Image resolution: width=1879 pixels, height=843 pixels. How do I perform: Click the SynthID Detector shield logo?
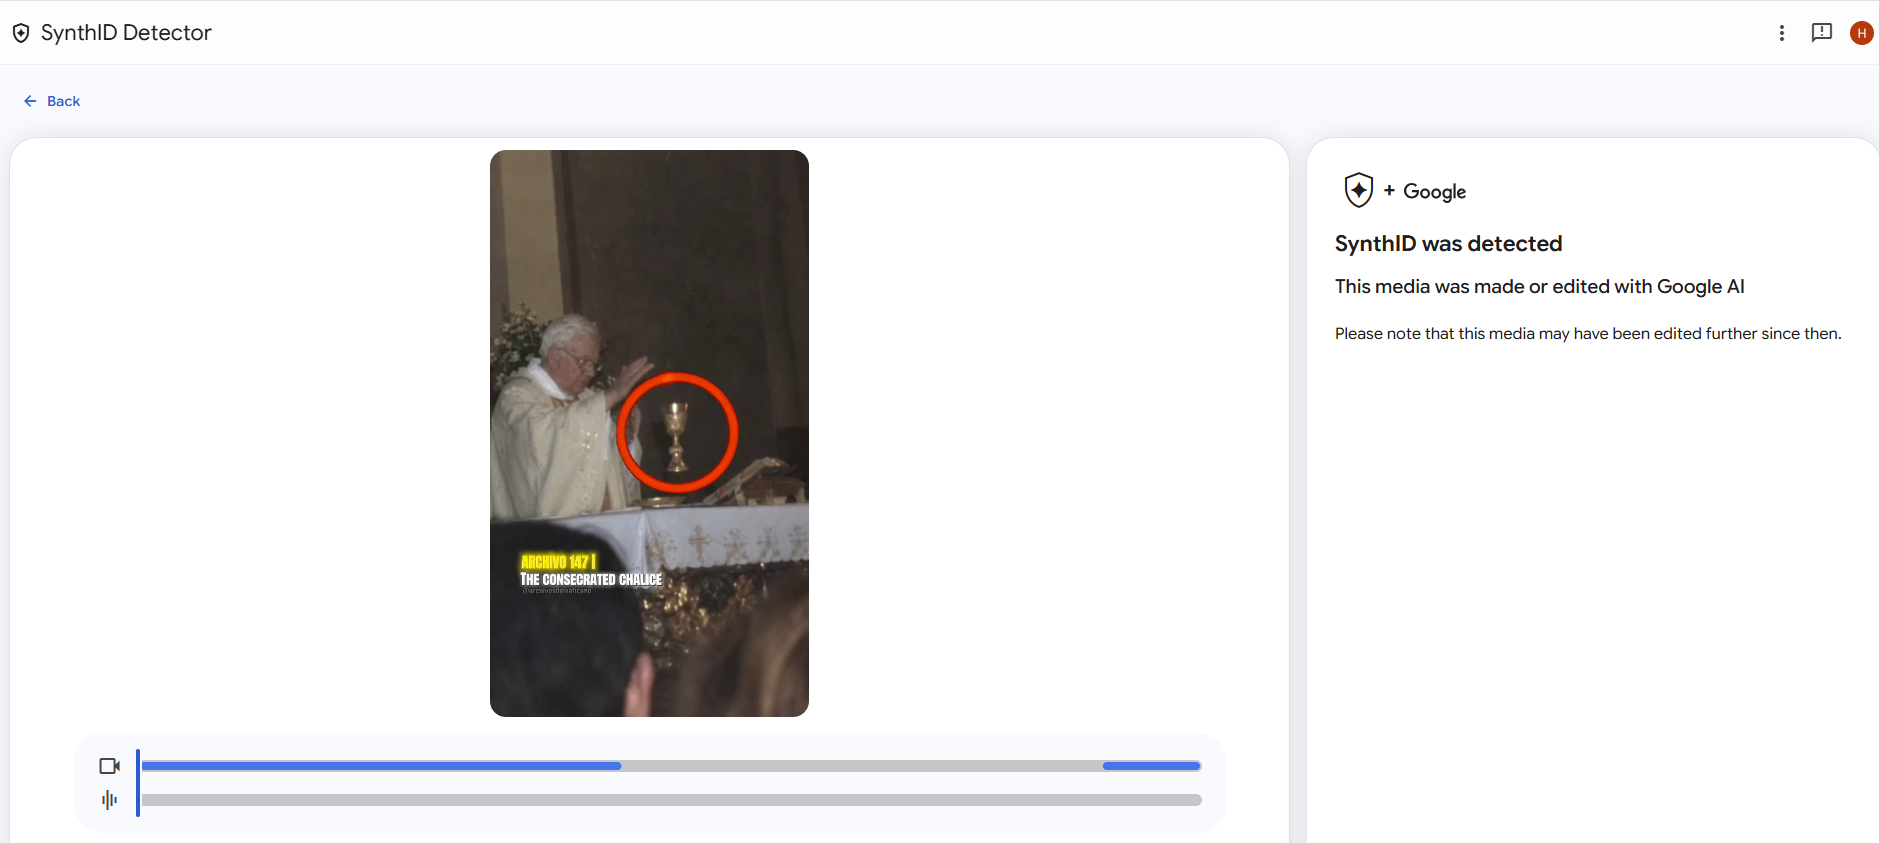coord(20,33)
